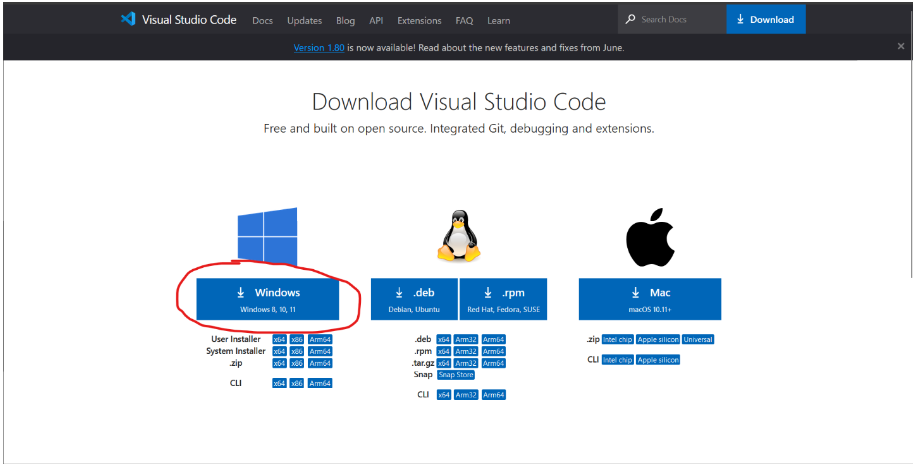Select Windows .zip x64 download
The width and height of the screenshot is (913, 464).
pyautogui.click(x=279, y=363)
